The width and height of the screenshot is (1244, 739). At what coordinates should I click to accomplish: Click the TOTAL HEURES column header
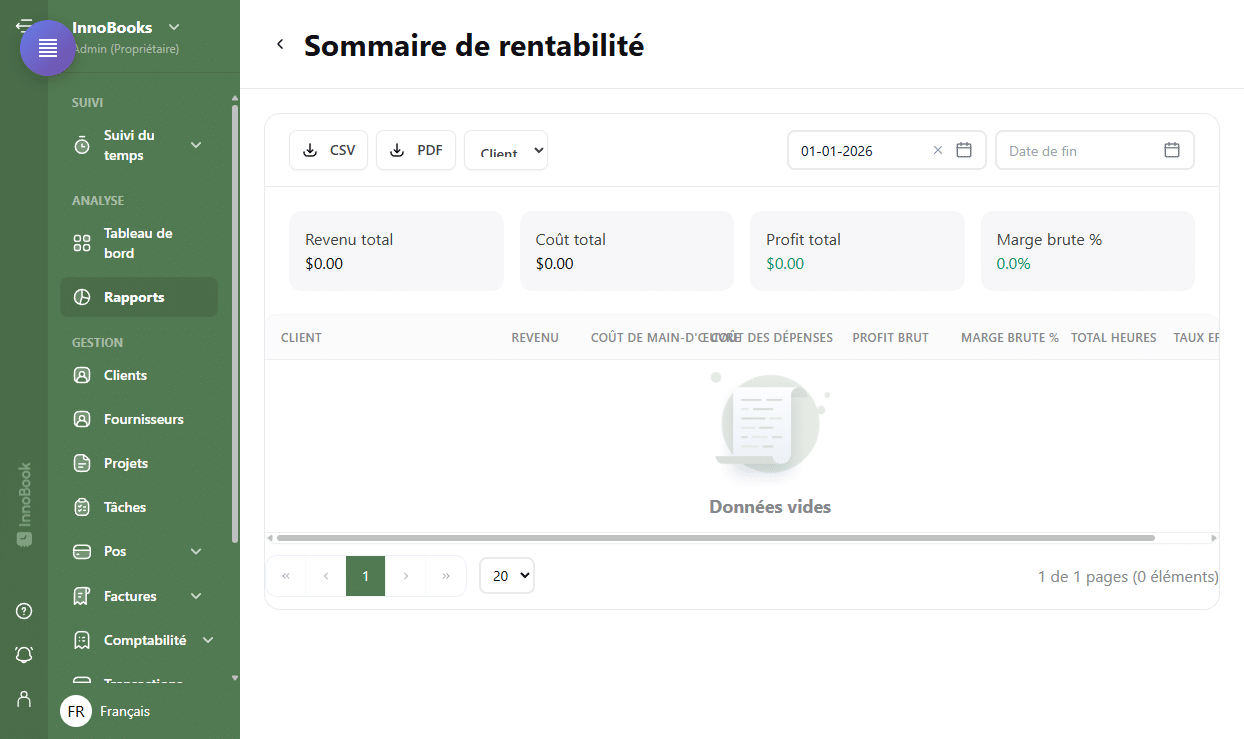coord(1113,337)
